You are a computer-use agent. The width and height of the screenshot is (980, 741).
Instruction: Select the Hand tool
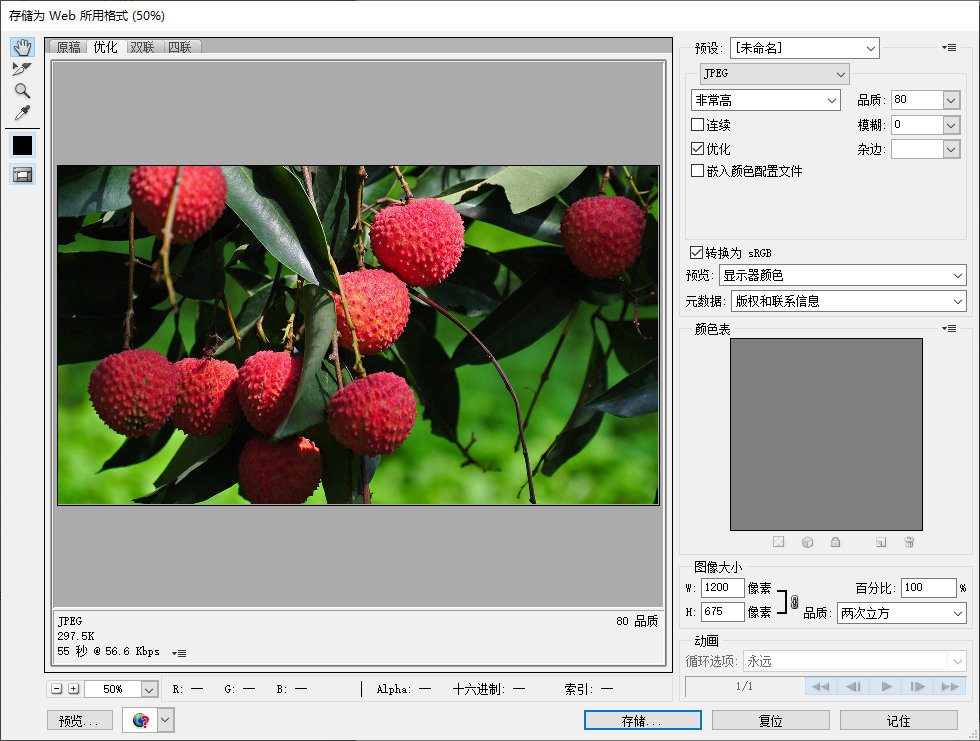(x=22, y=47)
